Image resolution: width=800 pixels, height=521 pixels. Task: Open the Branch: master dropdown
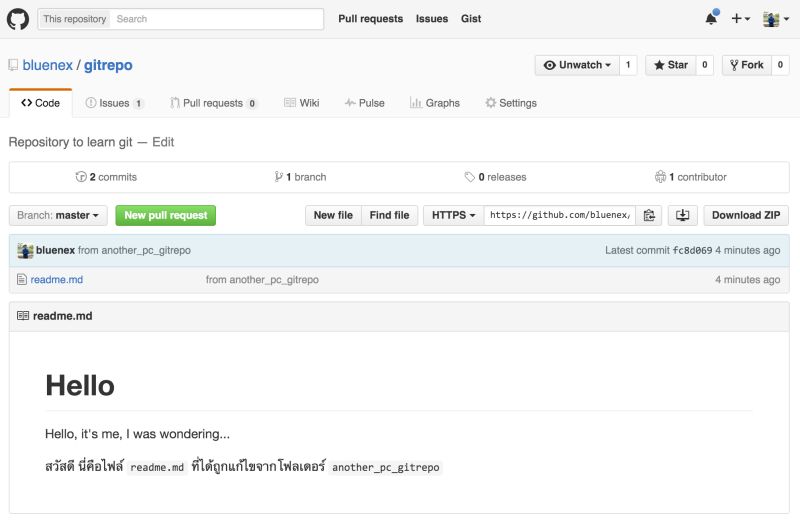click(x=58, y=215)
